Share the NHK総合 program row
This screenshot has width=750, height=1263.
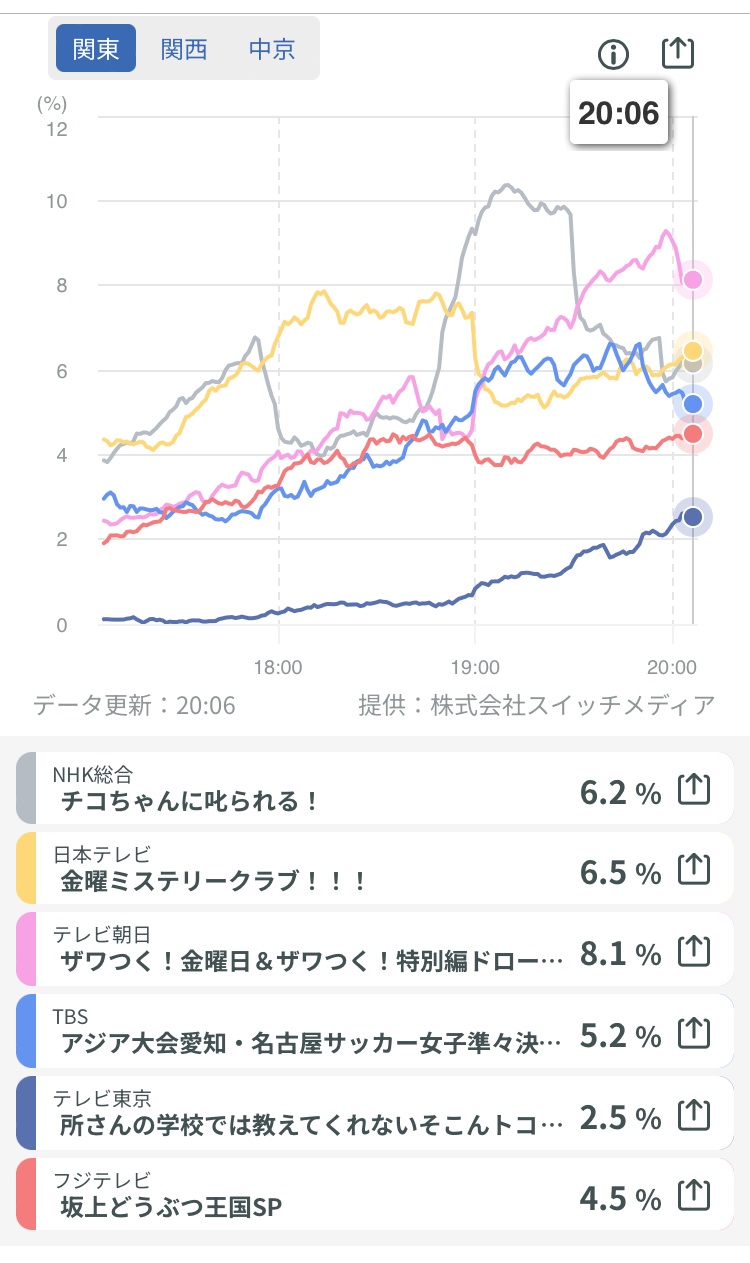pyautogui.click(x=694, y=790)
